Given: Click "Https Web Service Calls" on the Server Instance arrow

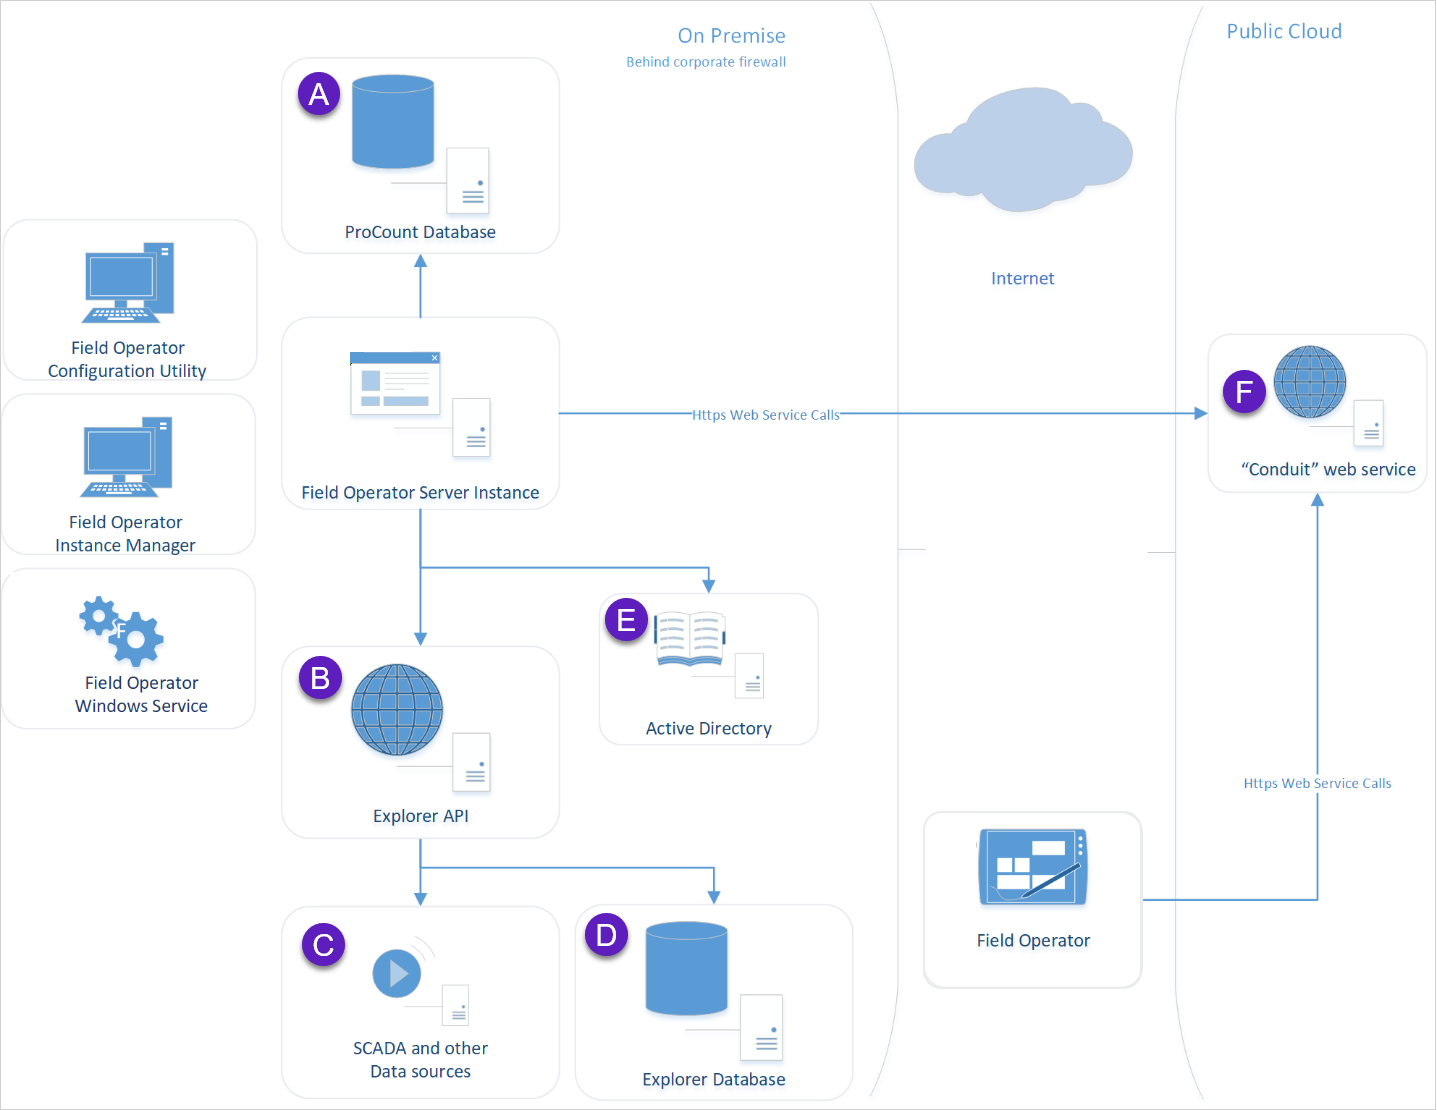Looking at the screenshot, I should [766, 415].
